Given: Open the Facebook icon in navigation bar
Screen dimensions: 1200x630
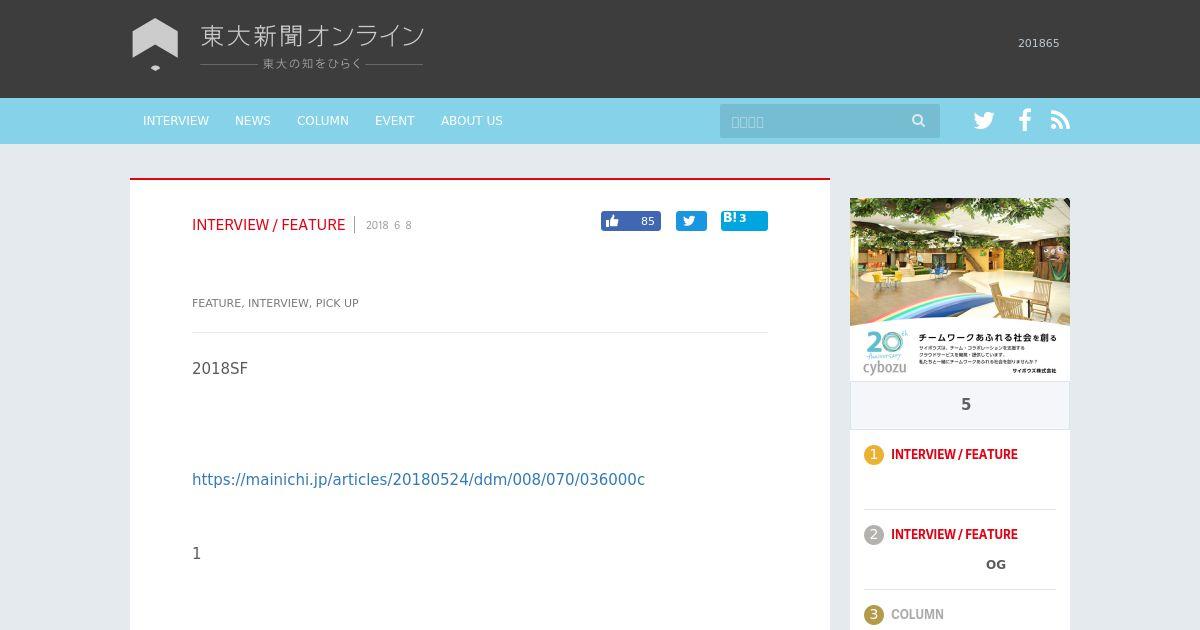Looking at the screenshot, I should (1025, 120).
